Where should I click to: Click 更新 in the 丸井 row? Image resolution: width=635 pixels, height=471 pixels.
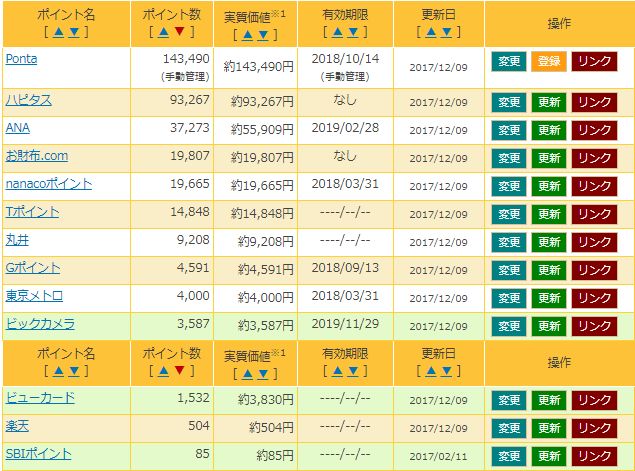pos(549,242)
